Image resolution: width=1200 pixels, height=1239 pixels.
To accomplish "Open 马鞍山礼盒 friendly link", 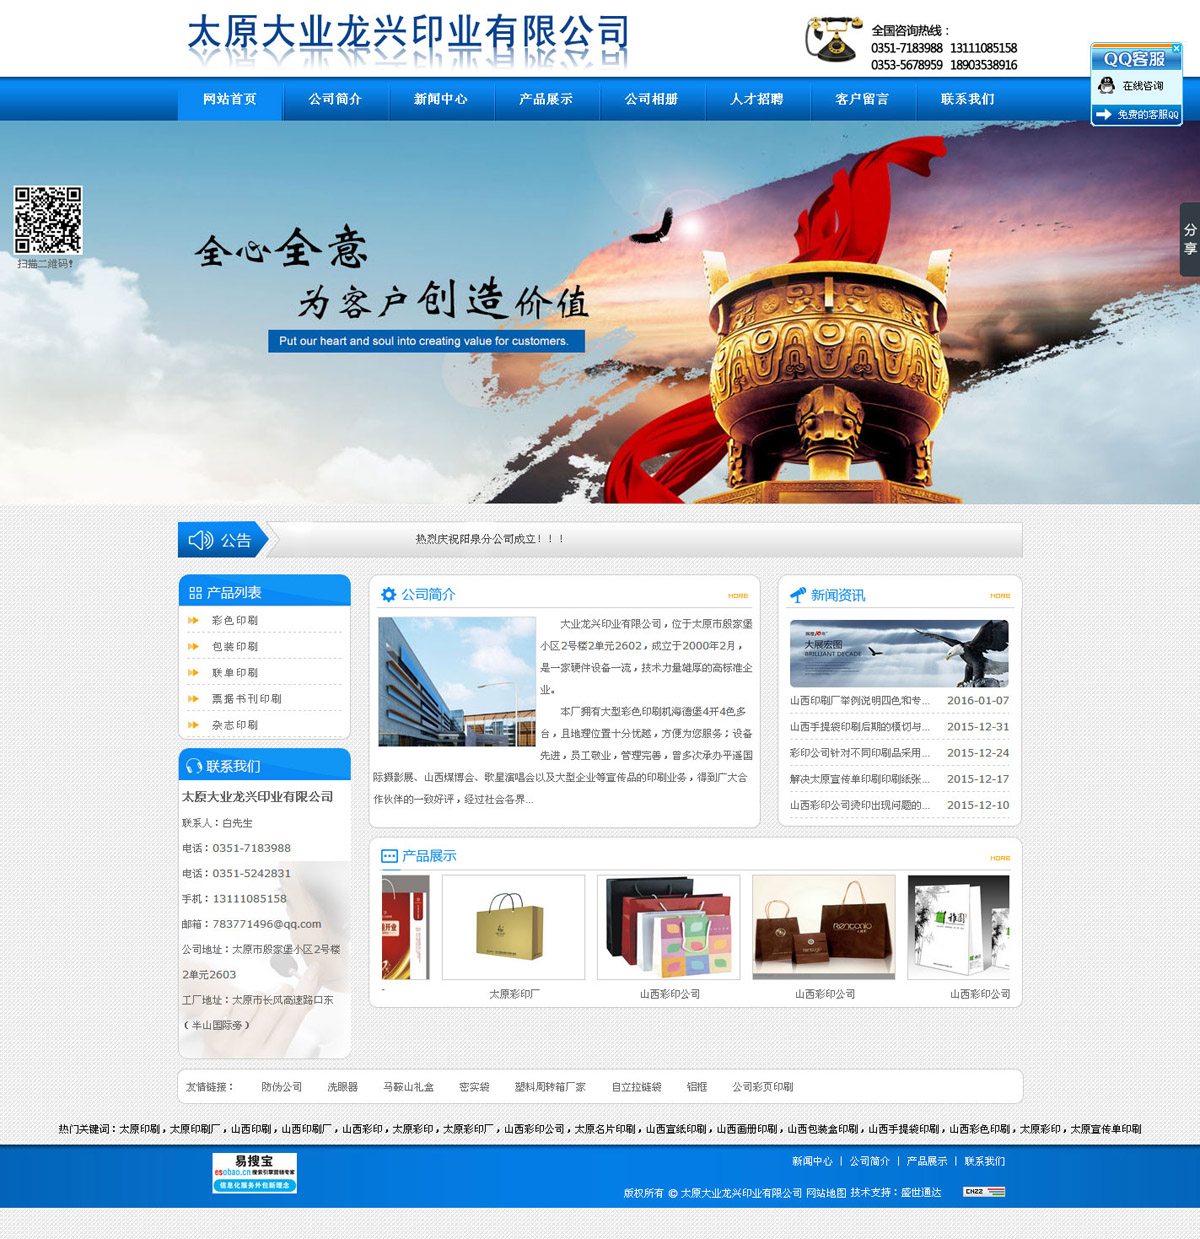I will (x=408, y=1087).
